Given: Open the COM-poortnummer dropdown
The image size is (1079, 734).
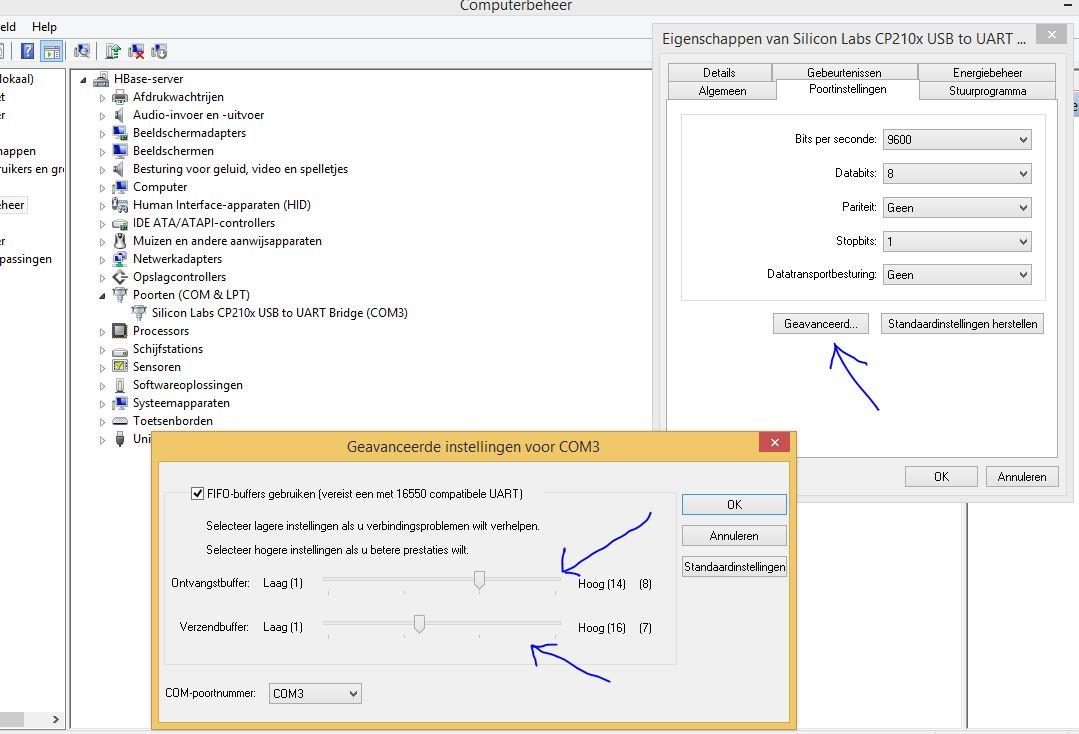Looking at the screenshot, I should 315,694.
